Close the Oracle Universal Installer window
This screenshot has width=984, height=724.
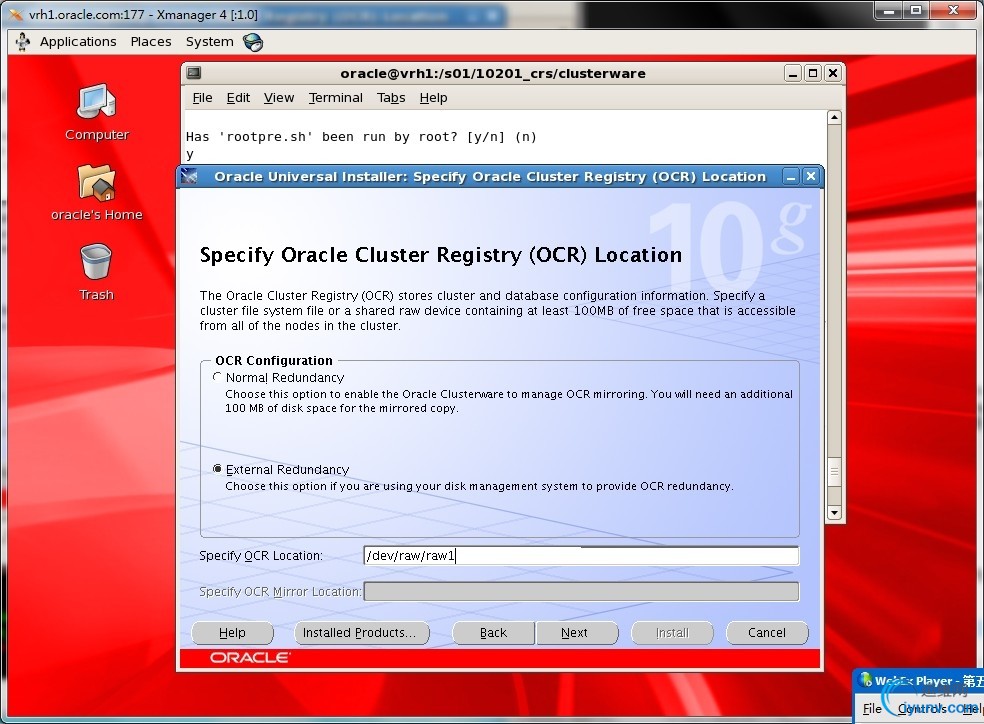(x=811, y=177)
